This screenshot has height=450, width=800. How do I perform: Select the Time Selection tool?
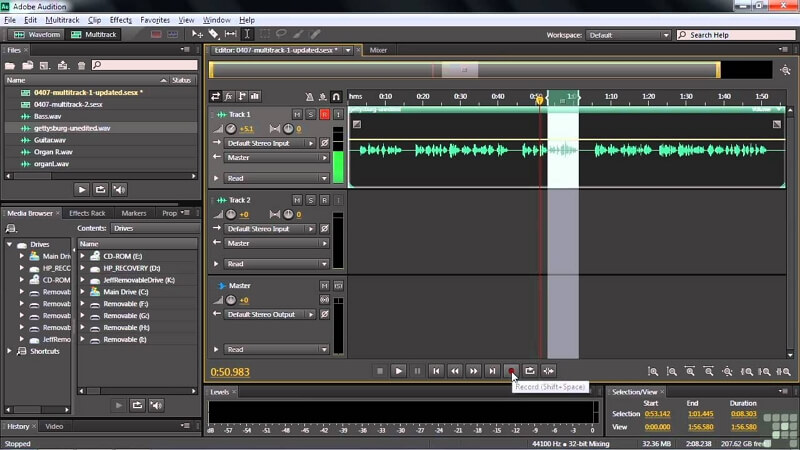247,34
